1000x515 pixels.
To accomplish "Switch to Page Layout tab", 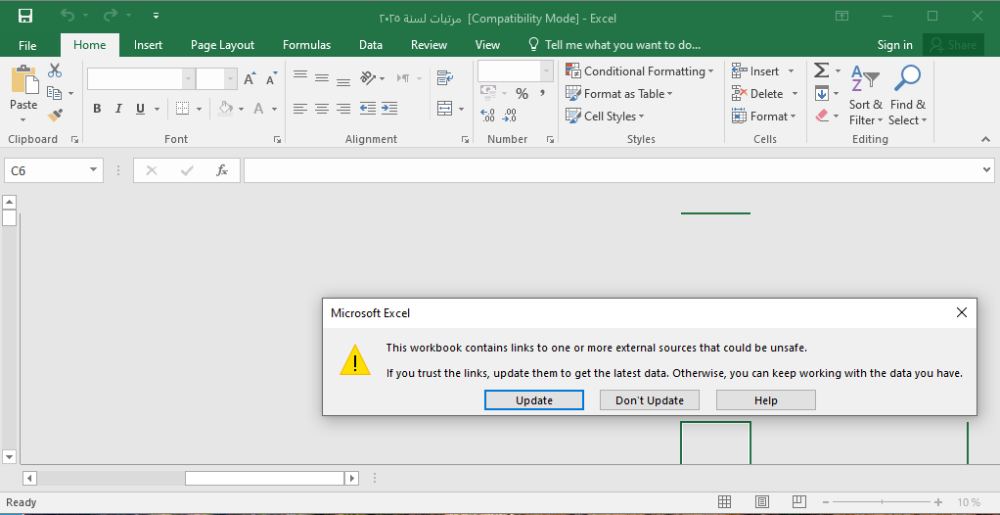I will 223,45.
